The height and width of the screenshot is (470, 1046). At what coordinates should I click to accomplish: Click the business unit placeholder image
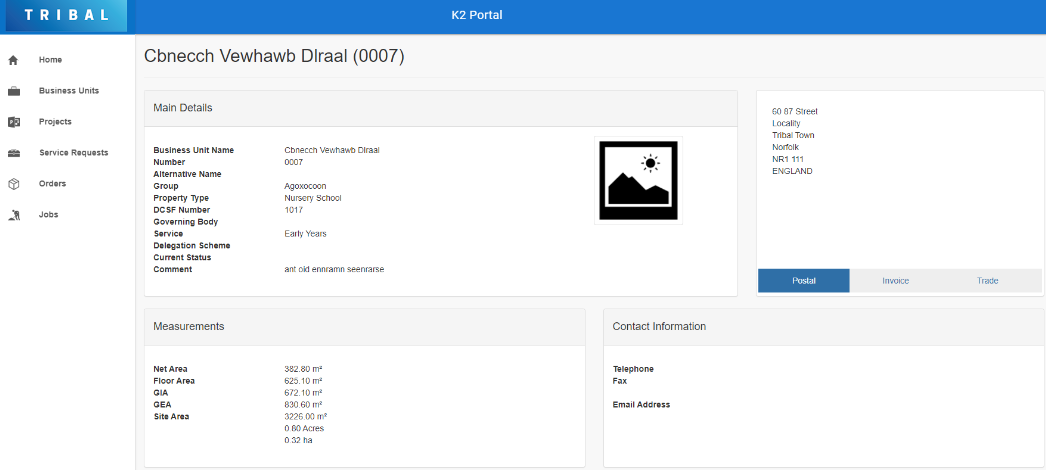tap(638, 180)
